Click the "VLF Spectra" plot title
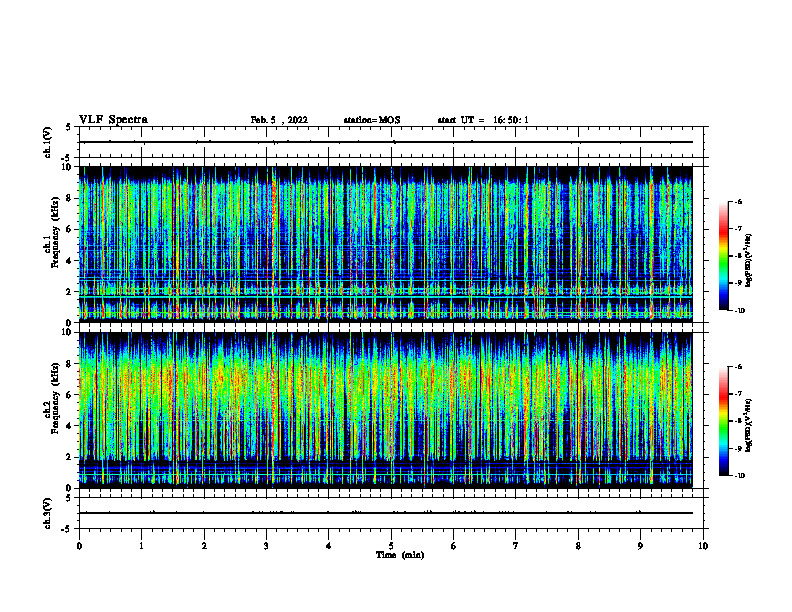 pyautogui.click(x=113, y=120)
